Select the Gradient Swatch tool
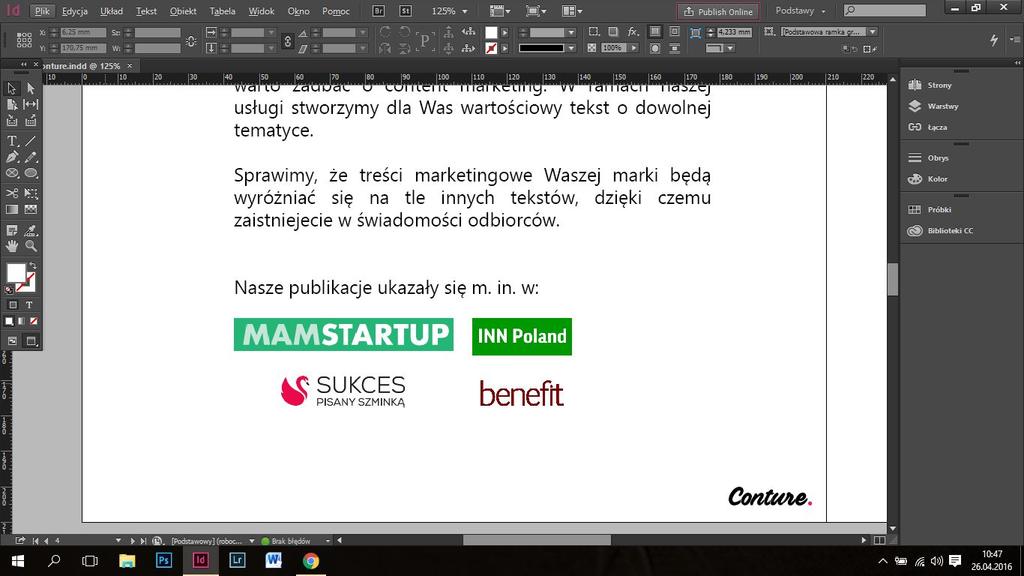The height and width of the screenshot is (576, 1024). (12, 210)
